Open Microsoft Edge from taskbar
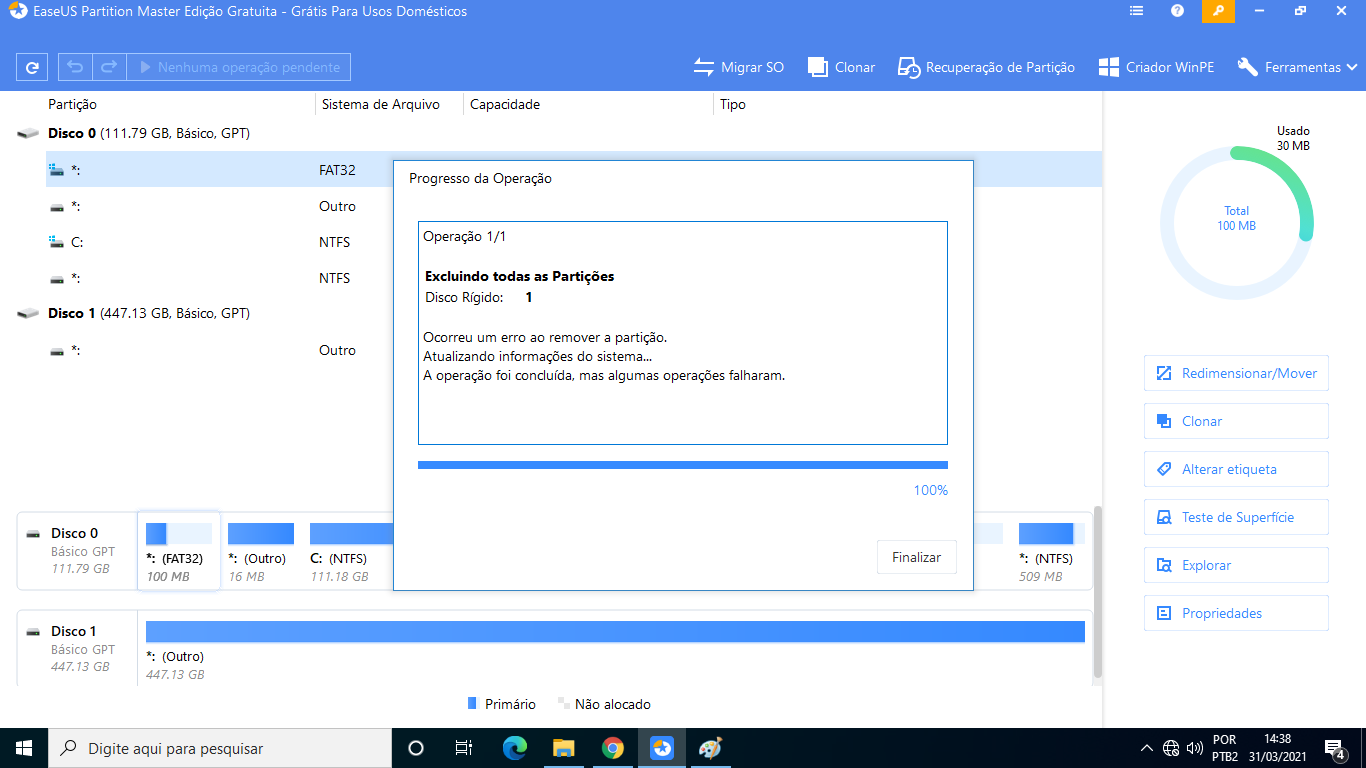The image size is (1366, 768). pyautogui.click(x=514, y=748)
